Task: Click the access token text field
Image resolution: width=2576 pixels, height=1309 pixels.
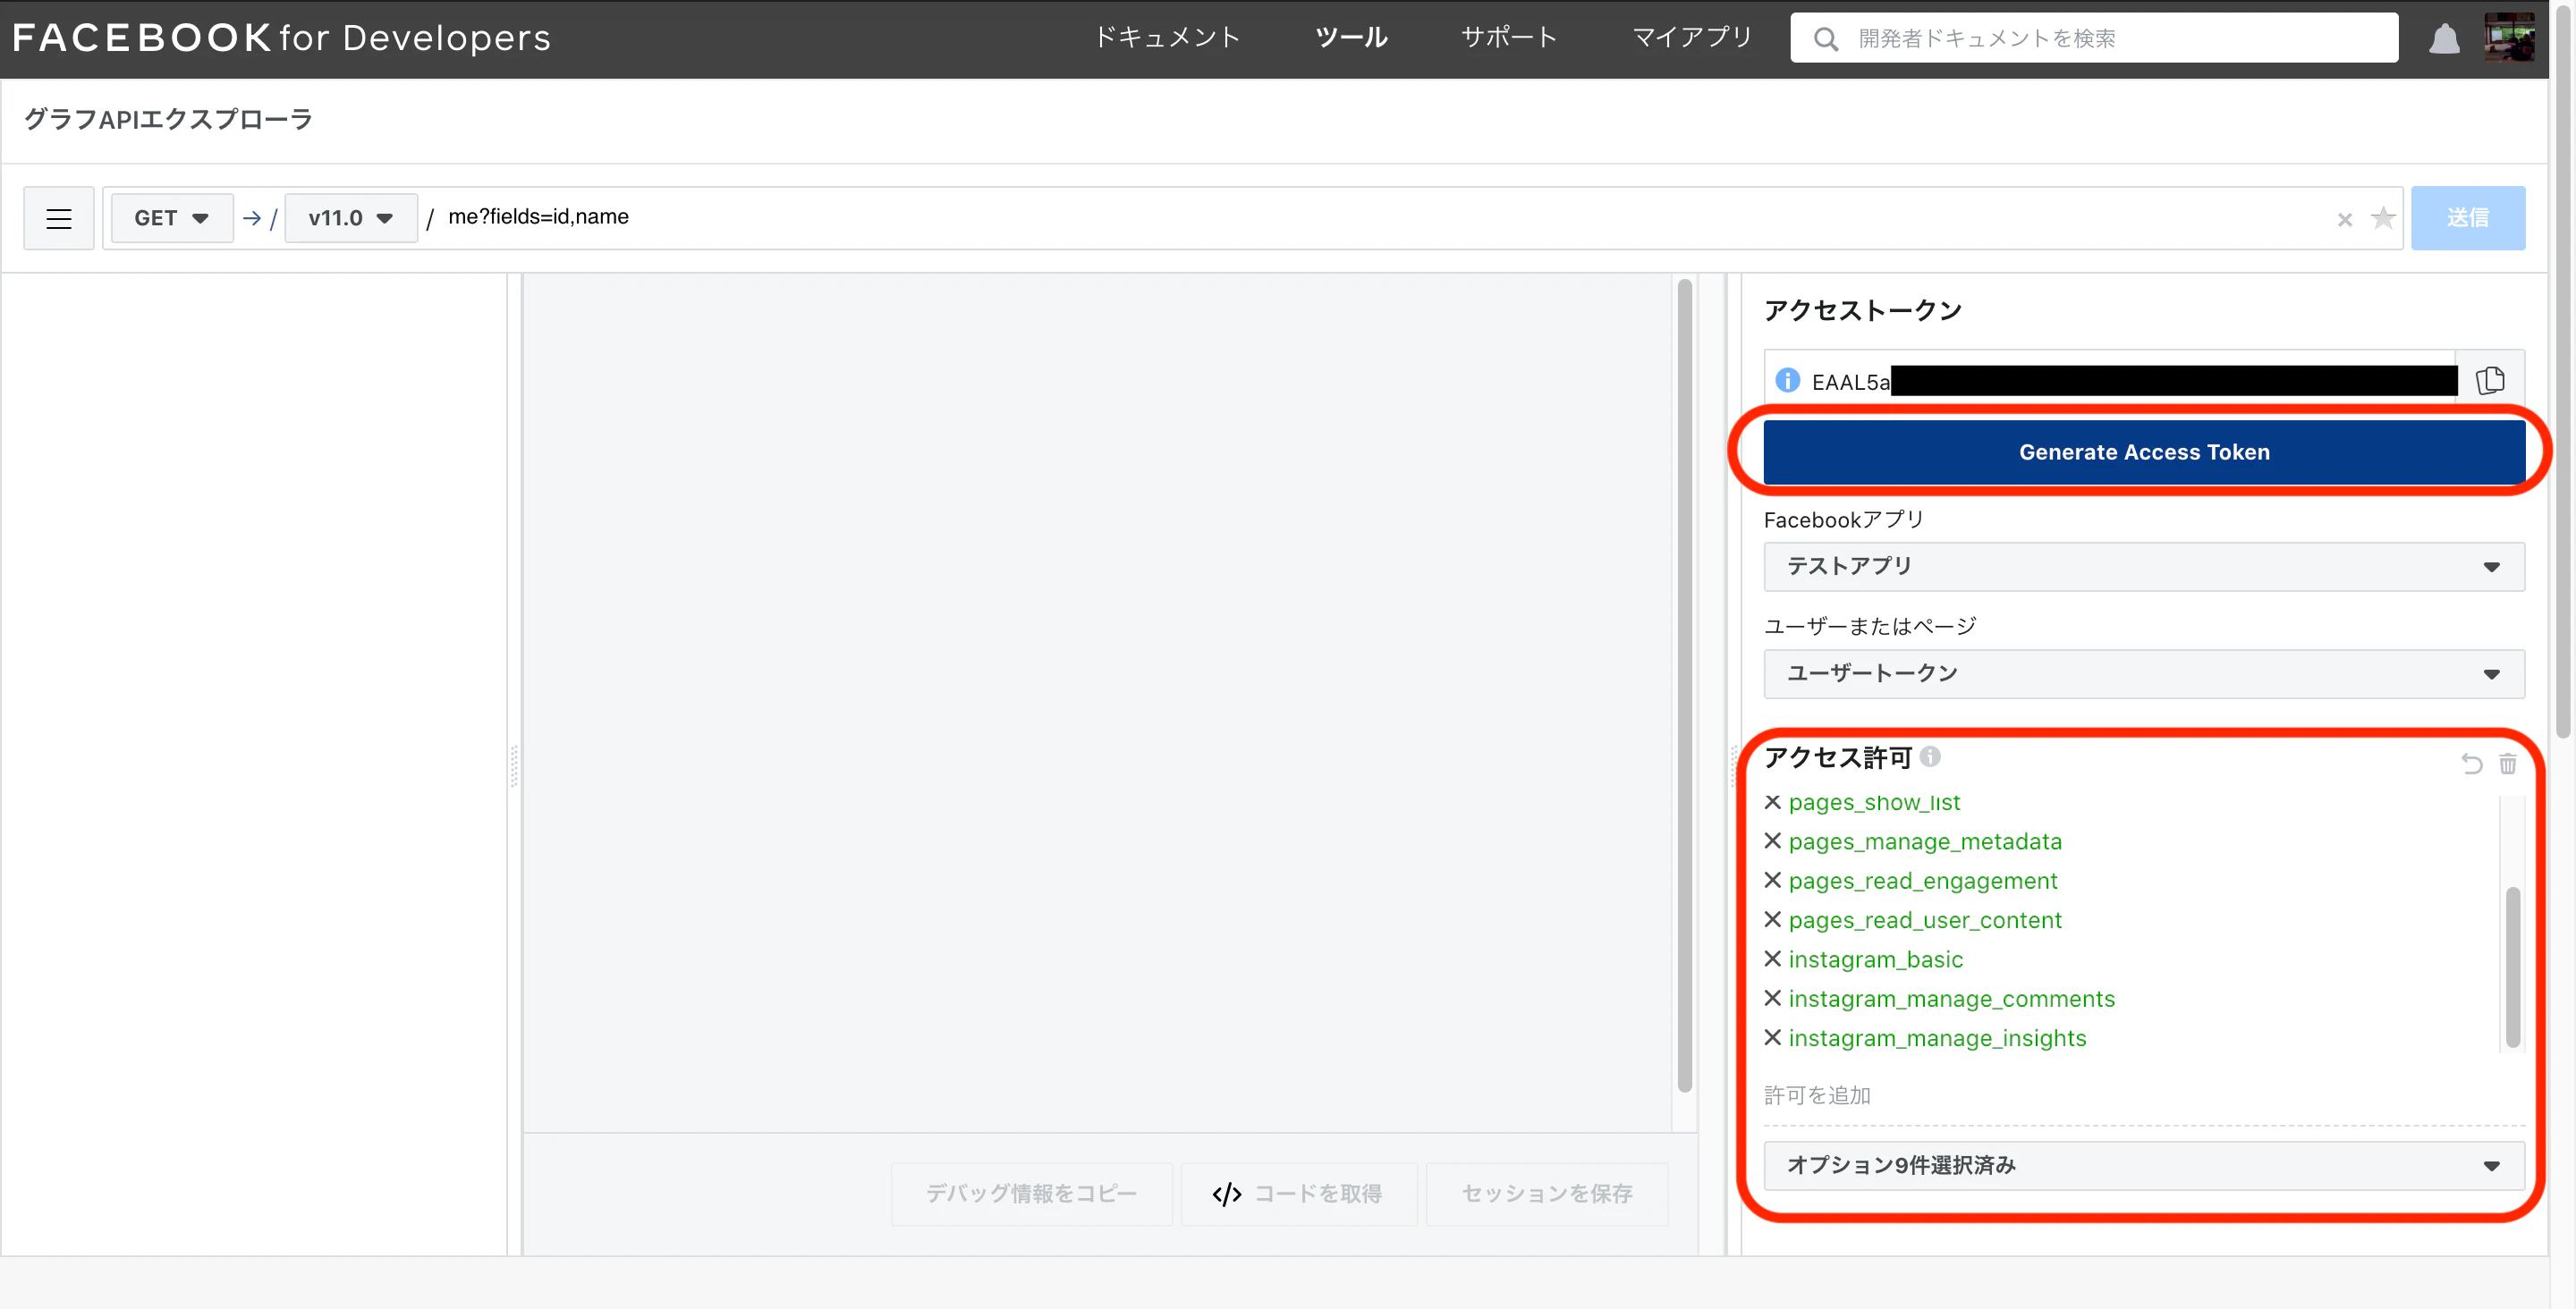Action: point(2110,380)
